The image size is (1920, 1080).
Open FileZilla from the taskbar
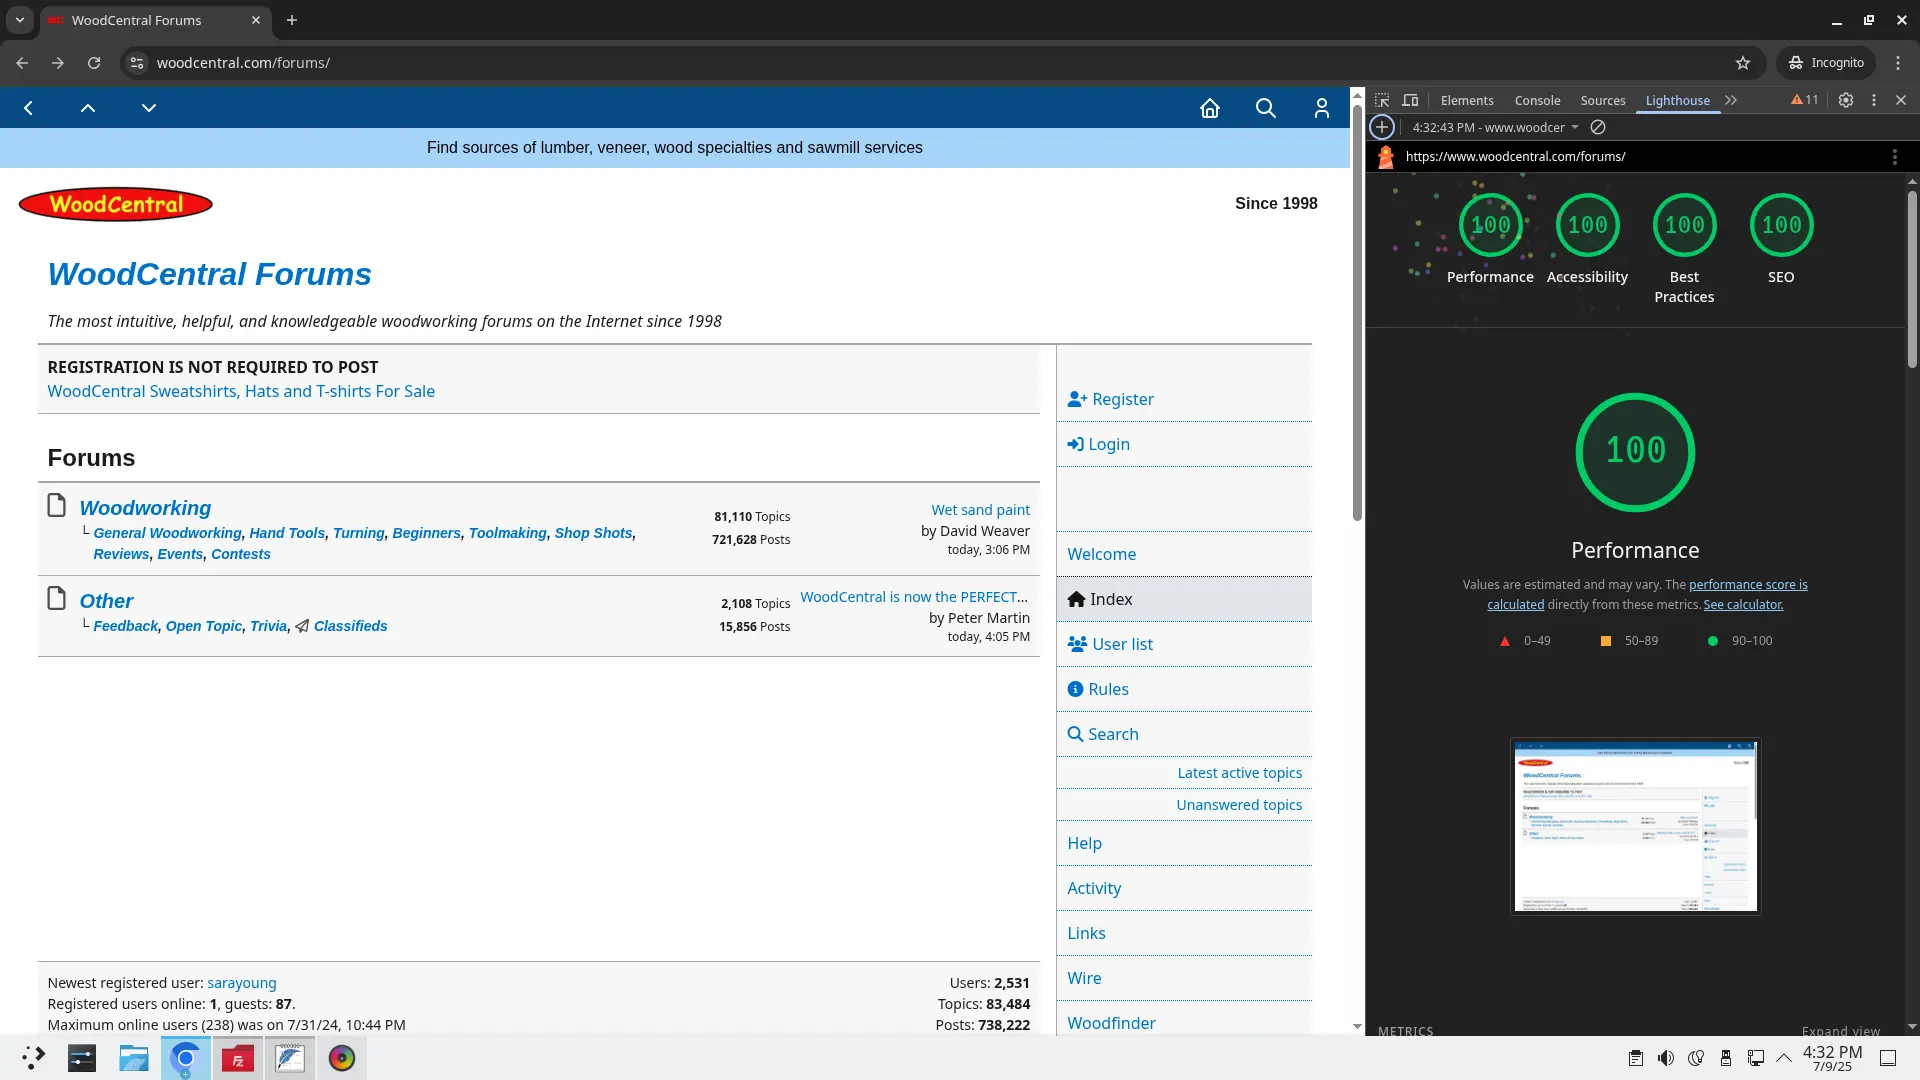tap(238, 1058)
